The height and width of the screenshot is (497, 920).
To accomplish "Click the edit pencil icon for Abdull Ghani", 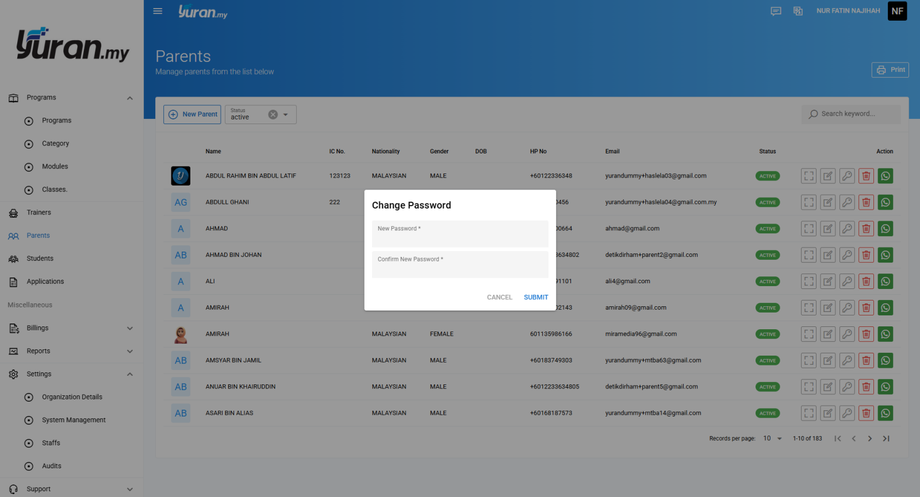I will (x=828, y=202).
